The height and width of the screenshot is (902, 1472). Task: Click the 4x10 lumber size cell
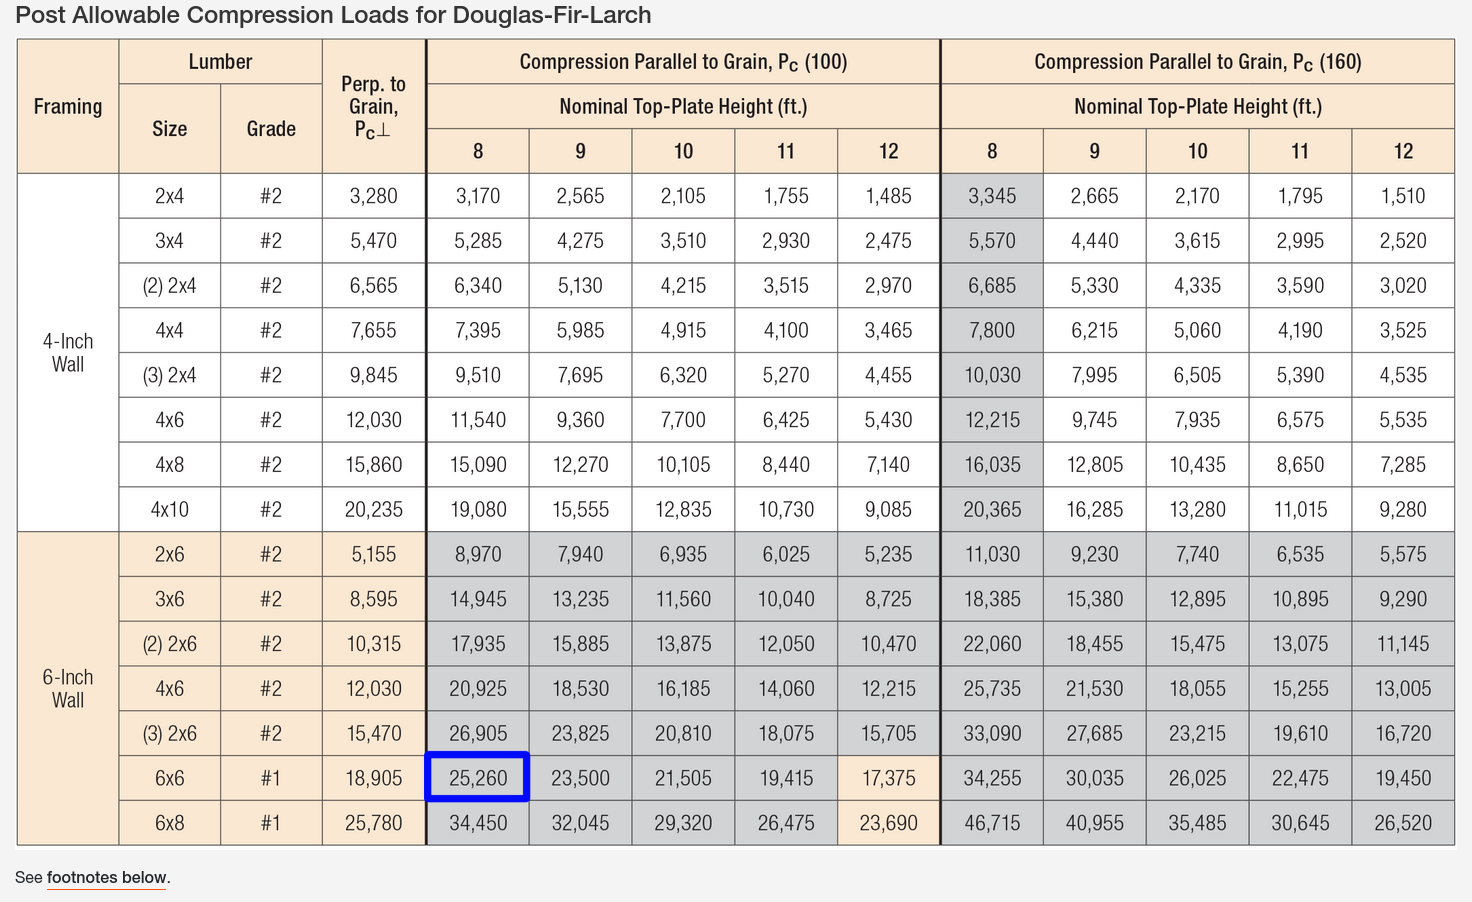169,510
